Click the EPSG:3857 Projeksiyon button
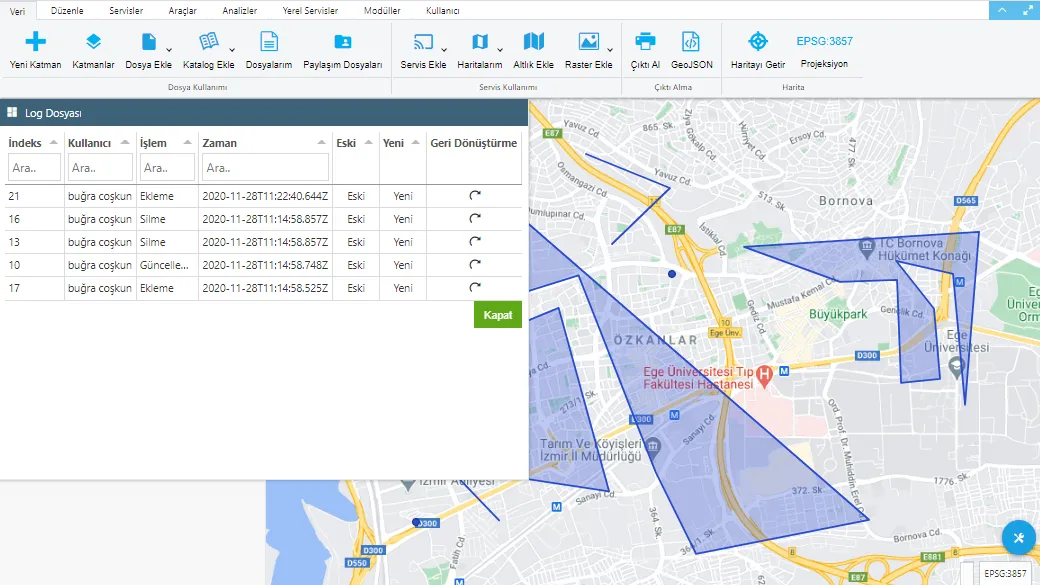 (824, 51)
